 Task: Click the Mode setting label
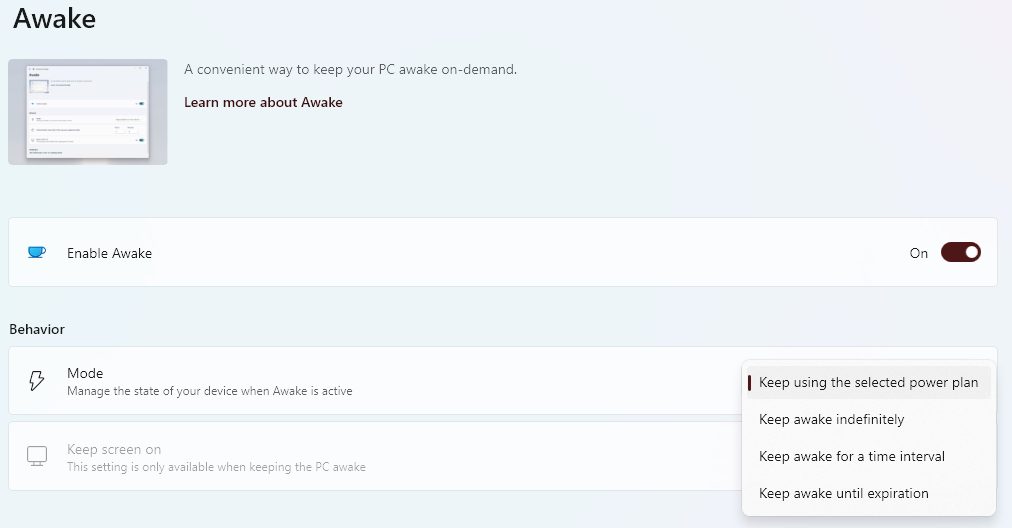click(x=85, y=373)
